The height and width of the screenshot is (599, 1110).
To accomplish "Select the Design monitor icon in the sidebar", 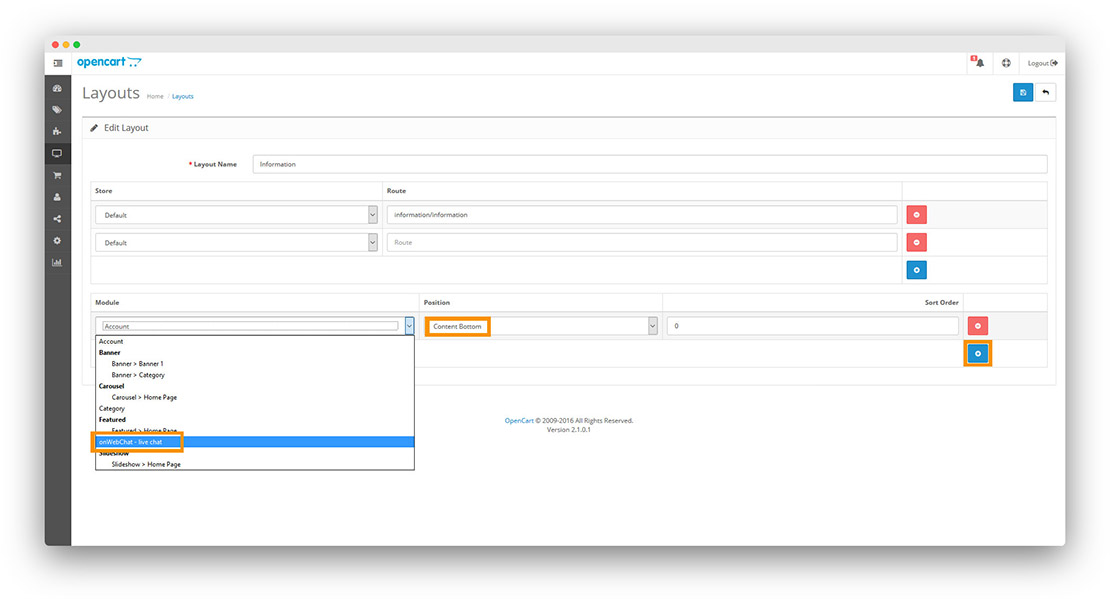I will click(57, 152).
